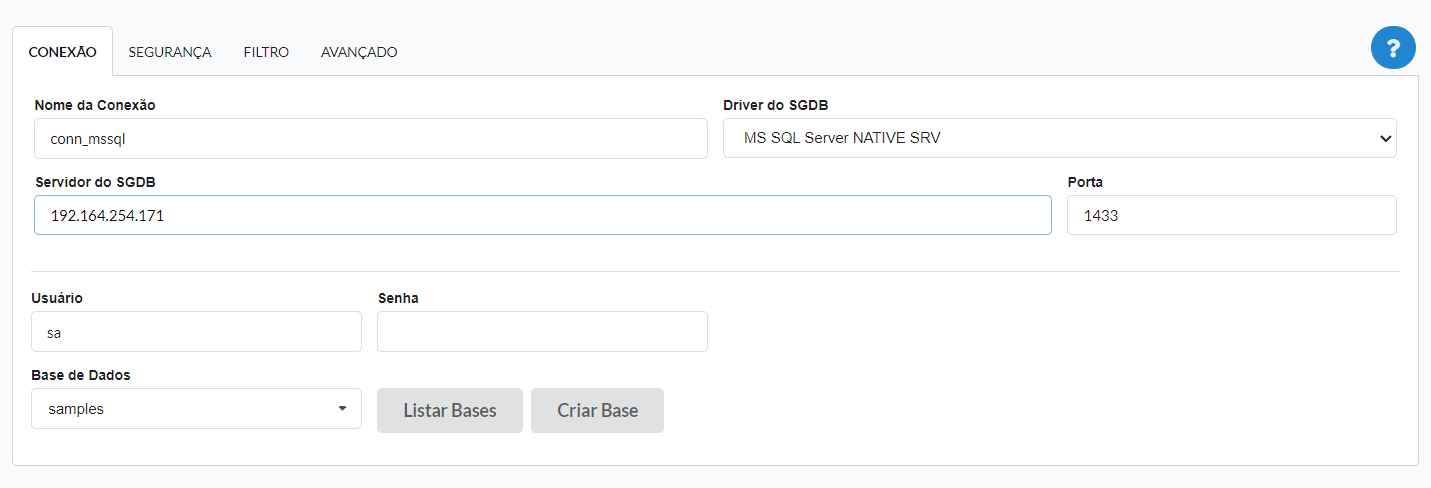Click the Nome da Conexão label text
The image size is (1431, 488).
pyautogui.click(x=95, y=105)
